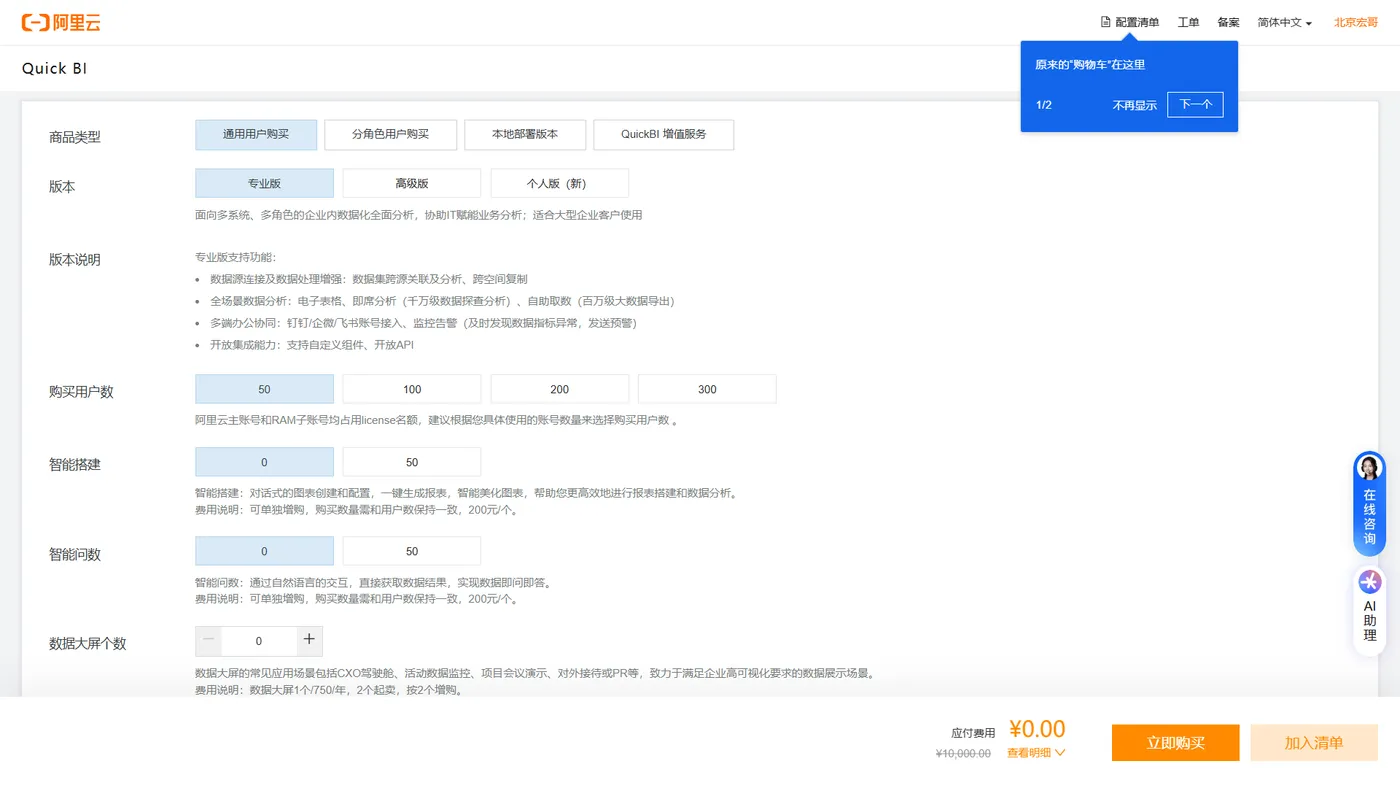Click 立即购买 to buy now
1400x788 pixels.
point(1176,743)
